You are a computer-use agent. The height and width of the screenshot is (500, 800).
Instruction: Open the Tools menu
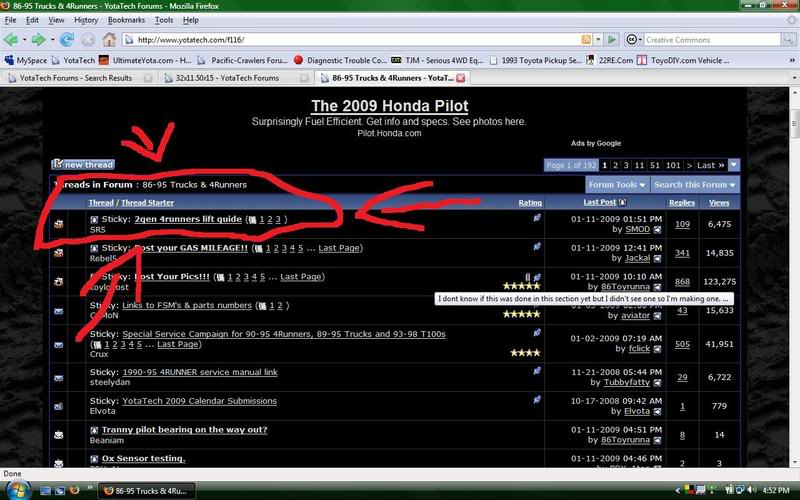tap(164, 20)
